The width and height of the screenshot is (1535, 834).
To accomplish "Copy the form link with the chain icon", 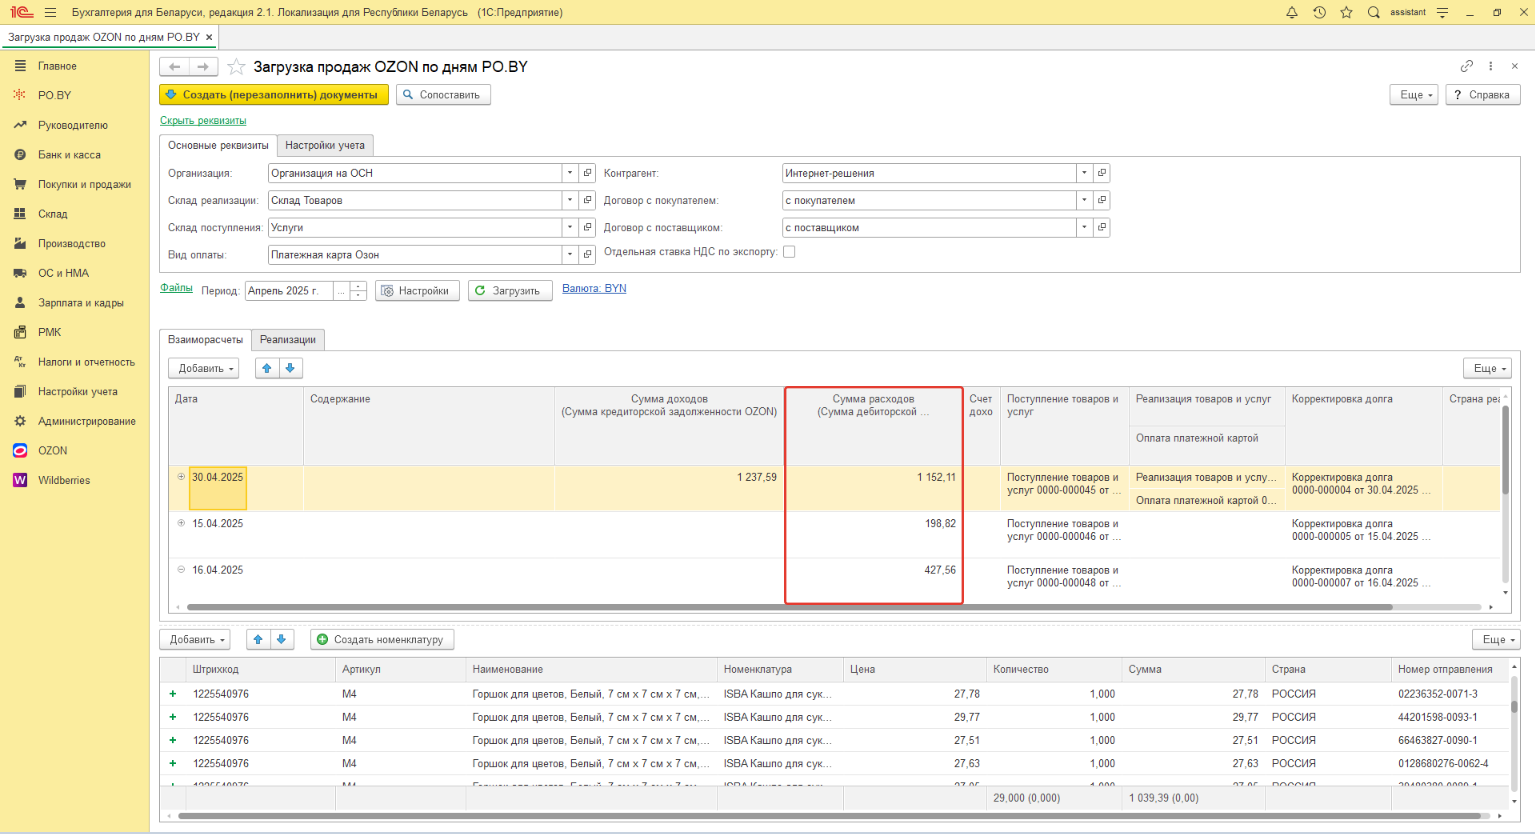I will [1467, 66].
